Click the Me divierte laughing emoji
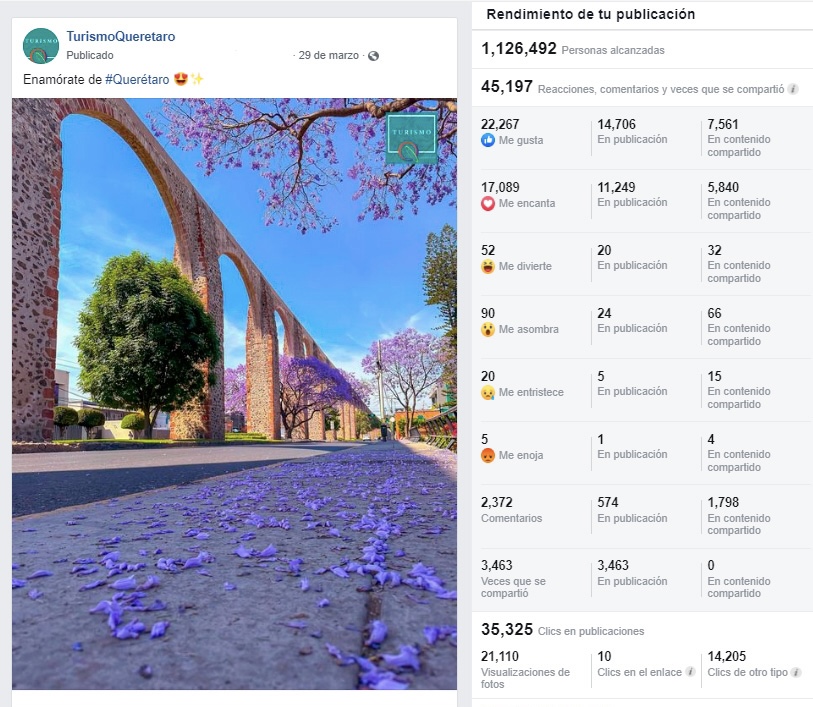 coord(488,267)
